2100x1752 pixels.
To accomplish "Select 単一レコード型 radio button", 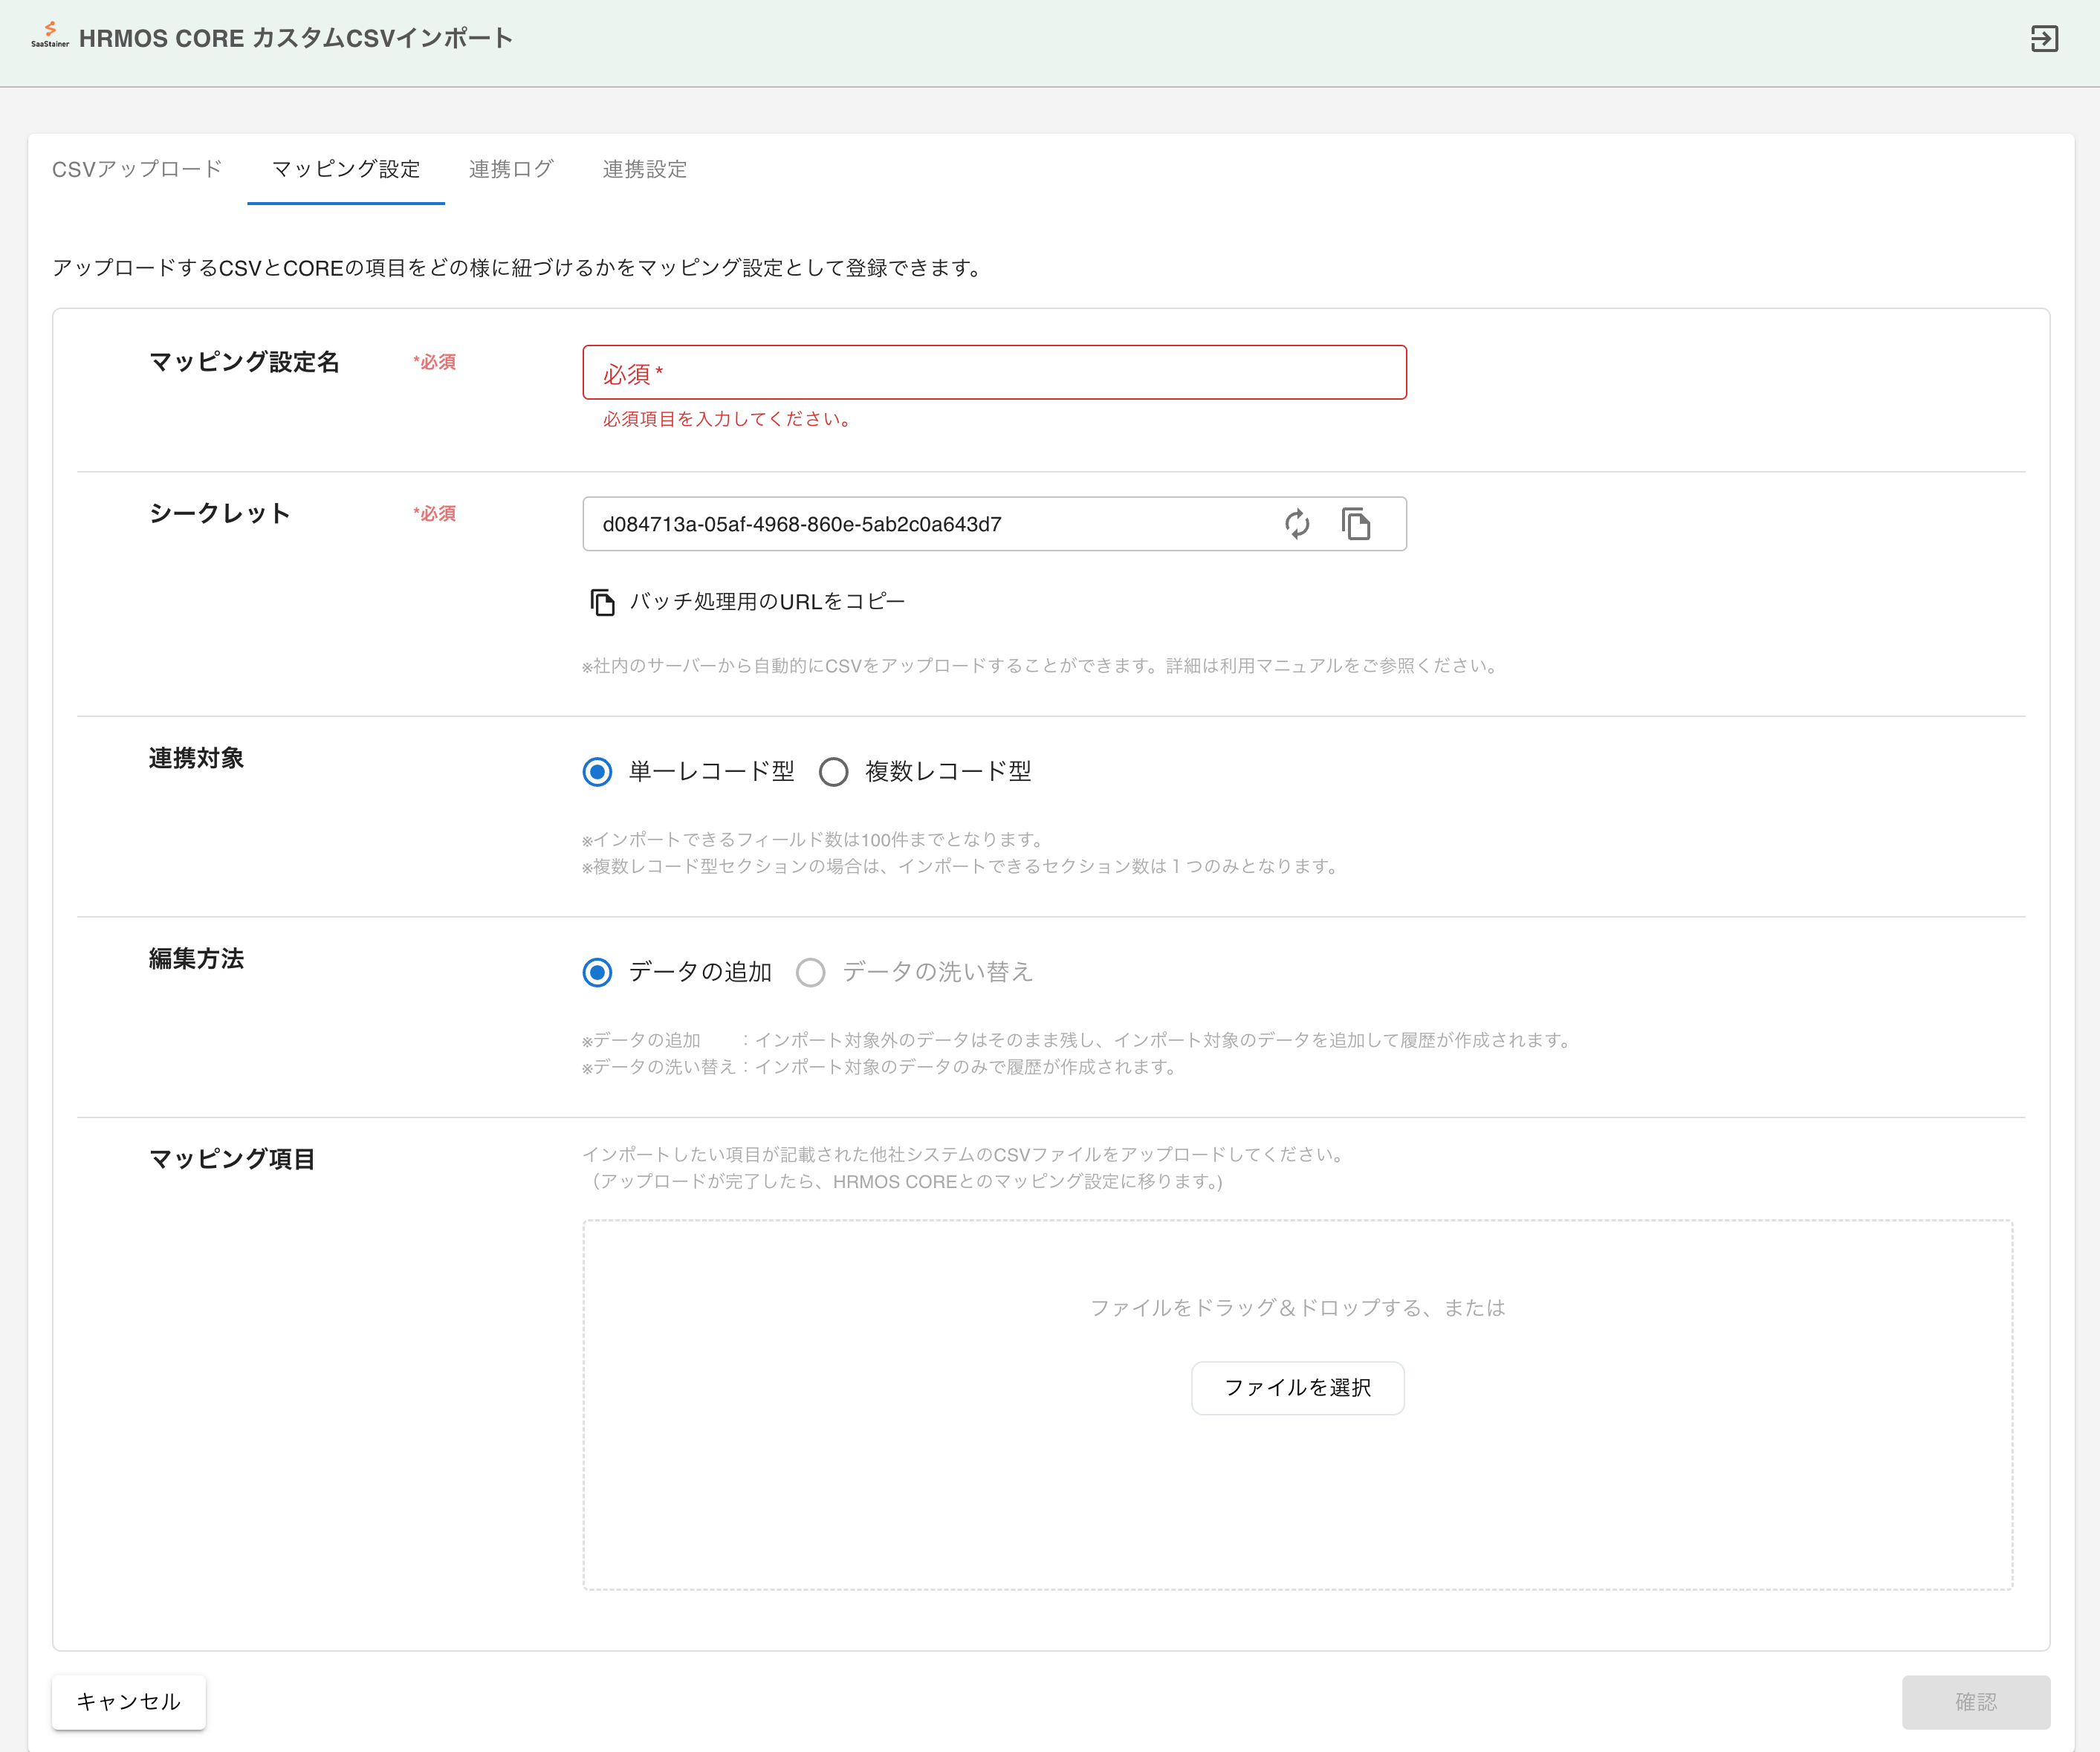I will [x=597, y=772].
